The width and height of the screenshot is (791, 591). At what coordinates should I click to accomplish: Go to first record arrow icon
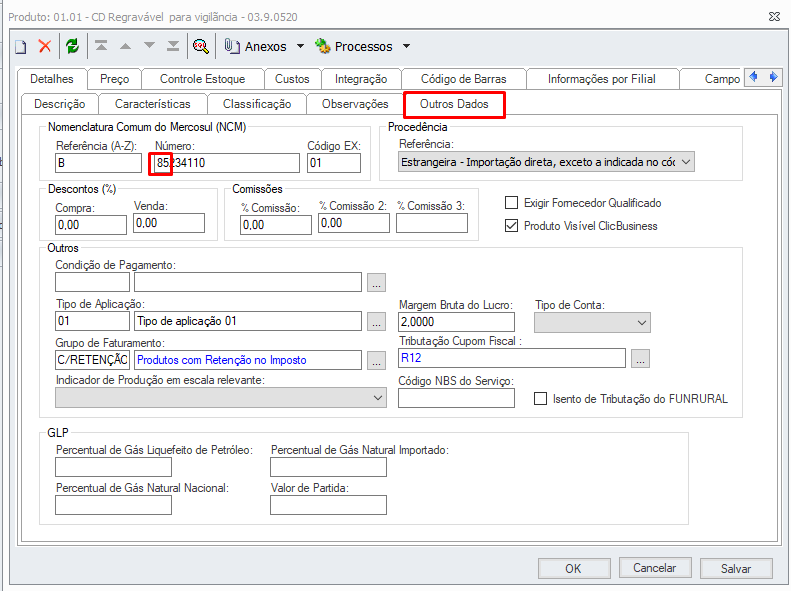click(x=101, y=46)
